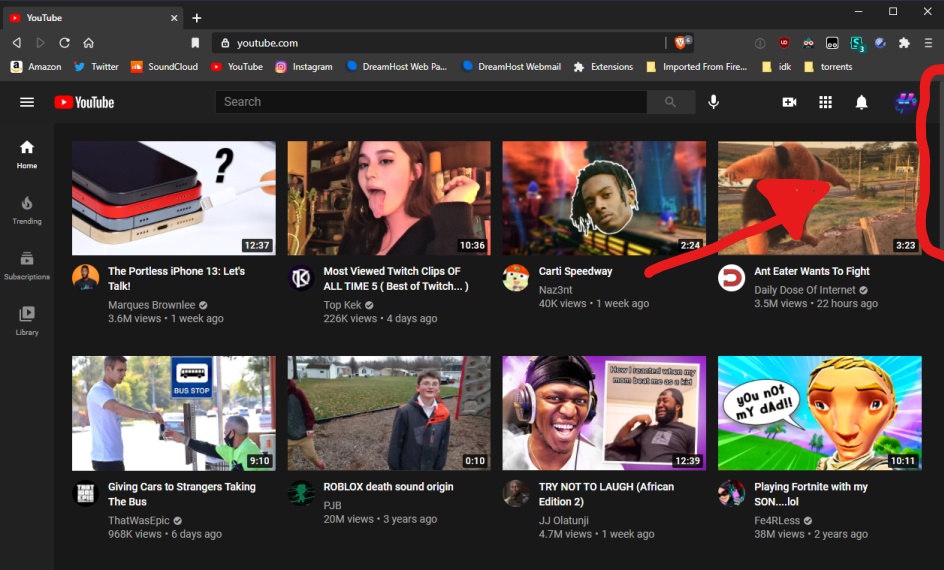Click the browser back arrow
This screenshot has height=570, width=944.
pyautogui.click(x=17, y=43)
